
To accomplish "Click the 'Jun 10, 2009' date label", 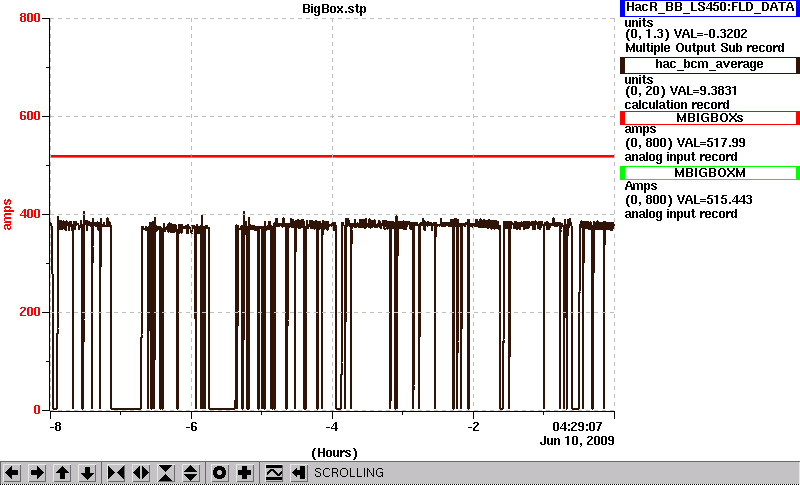I will click(x=577, y=441).
